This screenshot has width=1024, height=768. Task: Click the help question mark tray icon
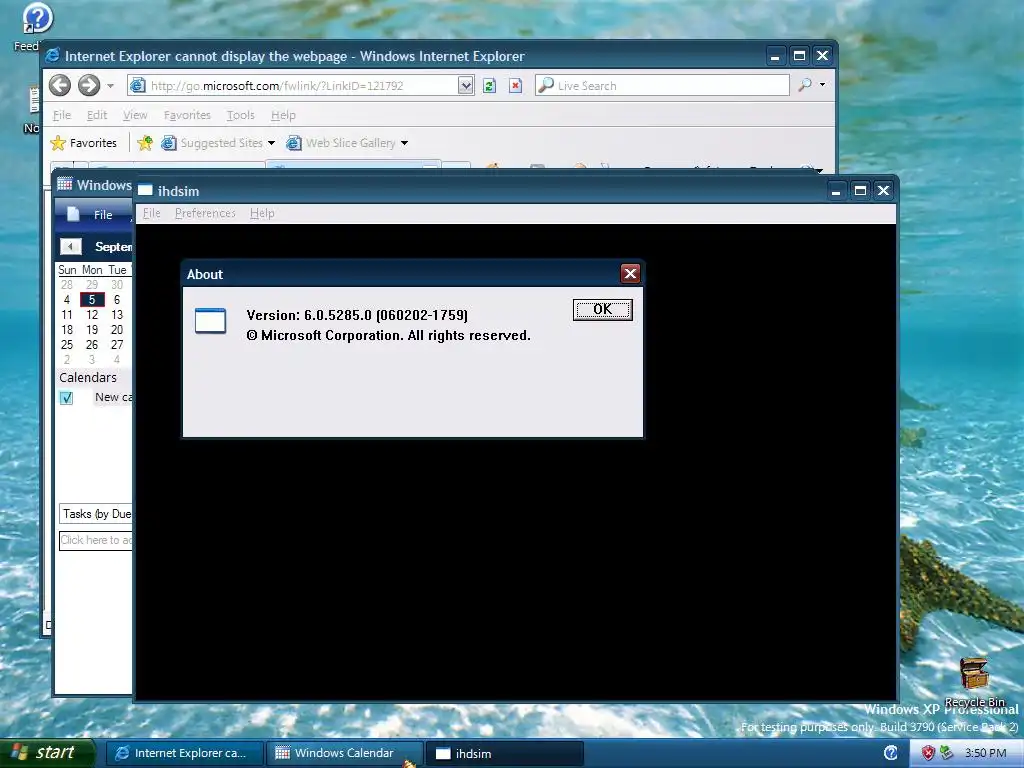[891, 753]
